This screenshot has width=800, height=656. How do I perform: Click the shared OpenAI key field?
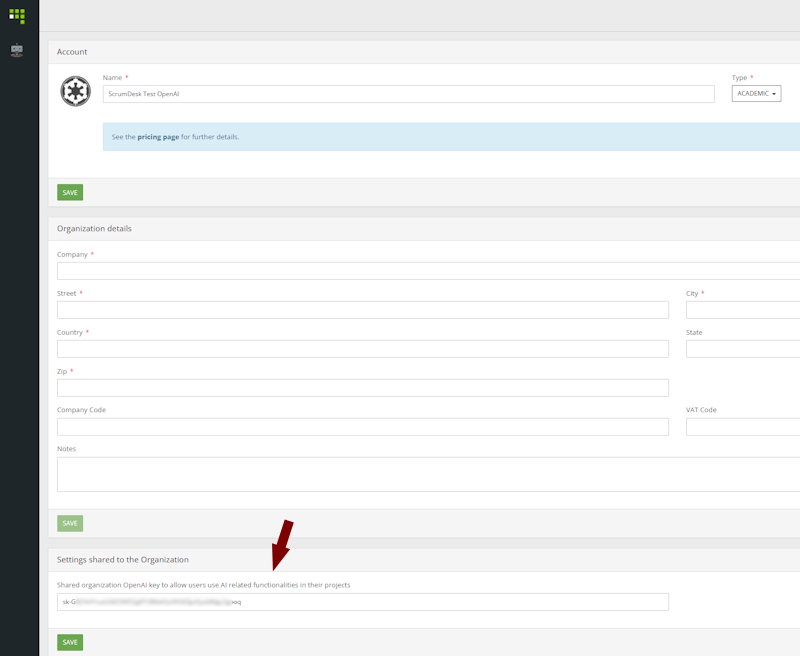(363, 602)
